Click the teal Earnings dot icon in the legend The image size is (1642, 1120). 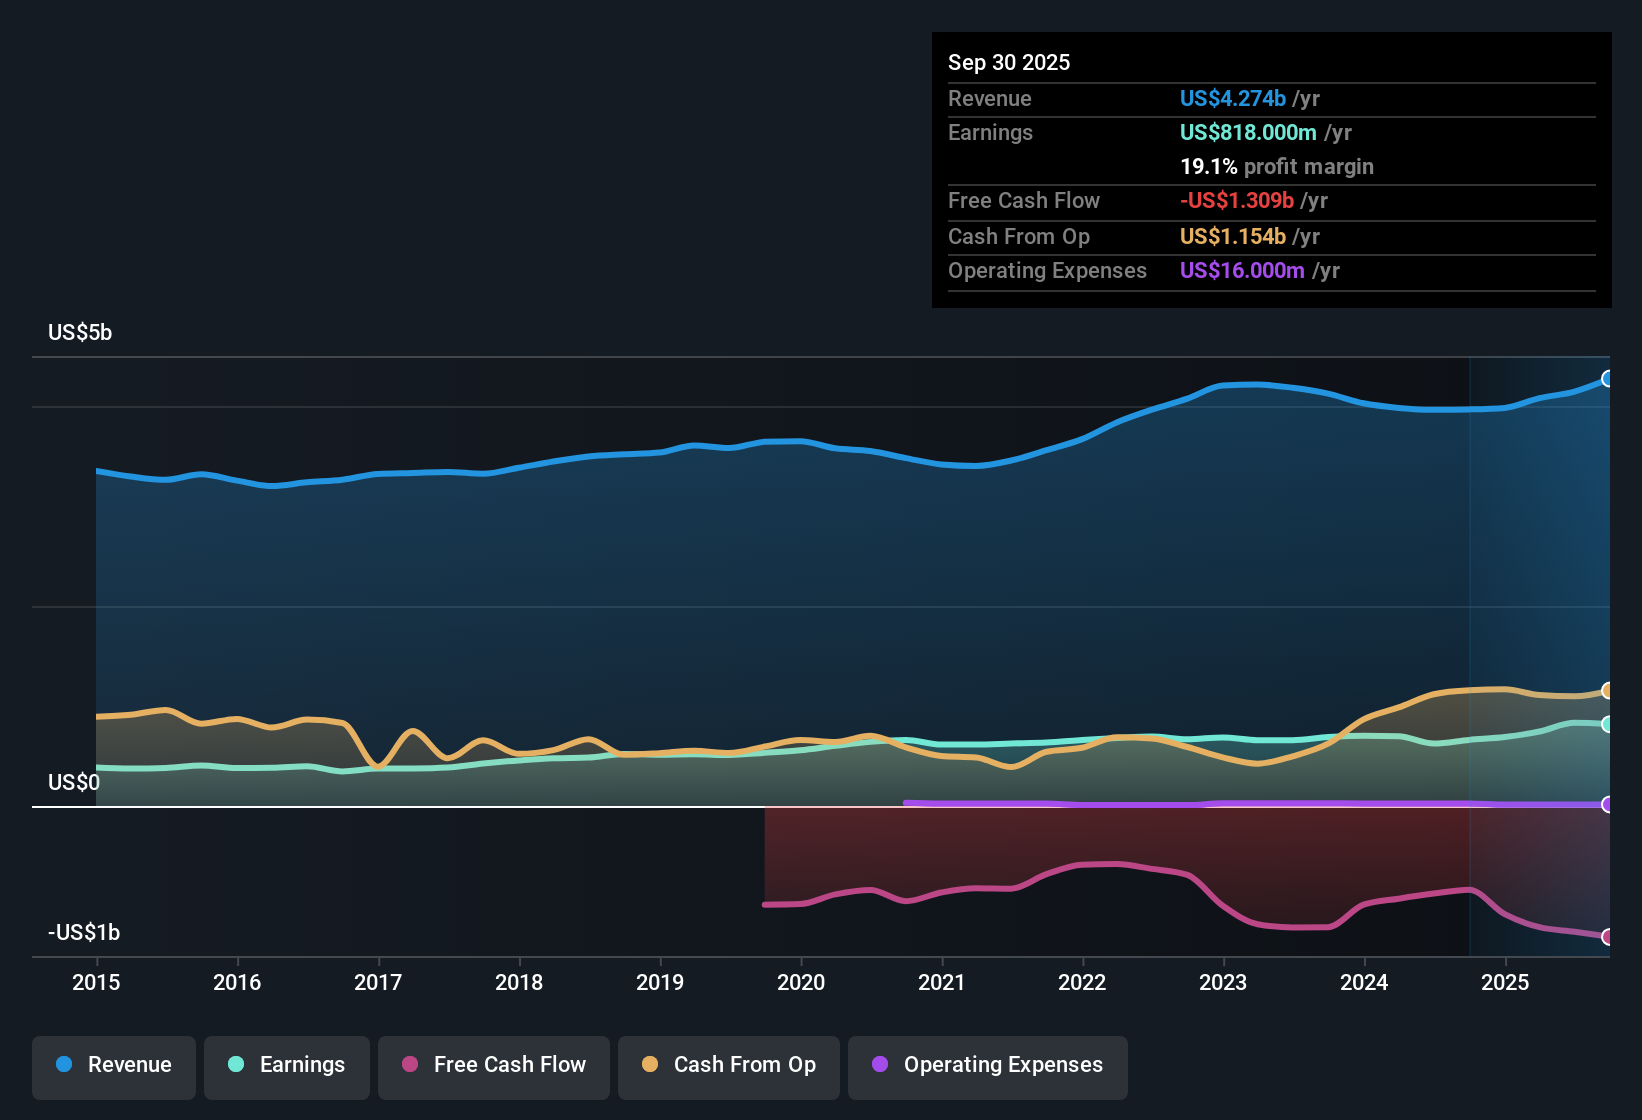tap(236, 1065)
